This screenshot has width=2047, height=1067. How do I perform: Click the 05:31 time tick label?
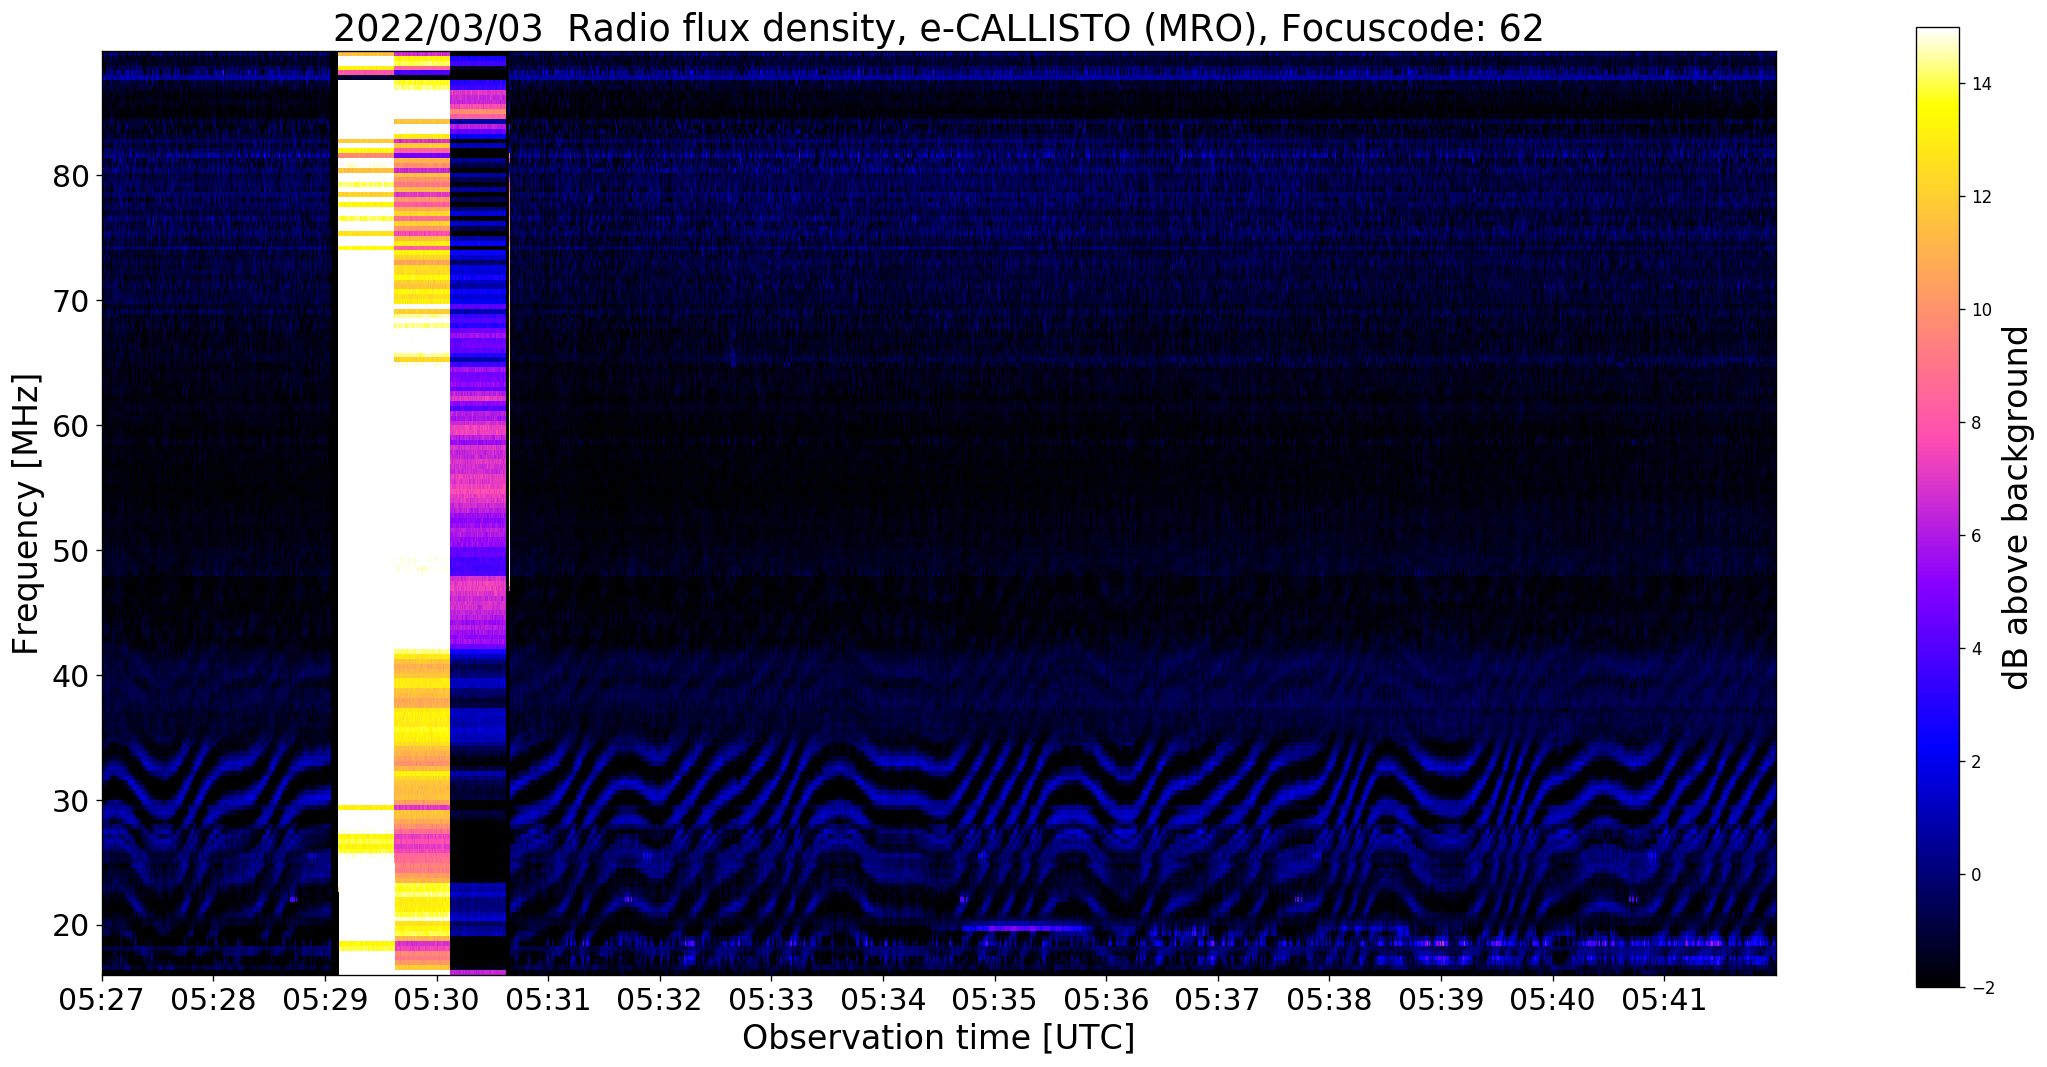click(x=548, y=999)
